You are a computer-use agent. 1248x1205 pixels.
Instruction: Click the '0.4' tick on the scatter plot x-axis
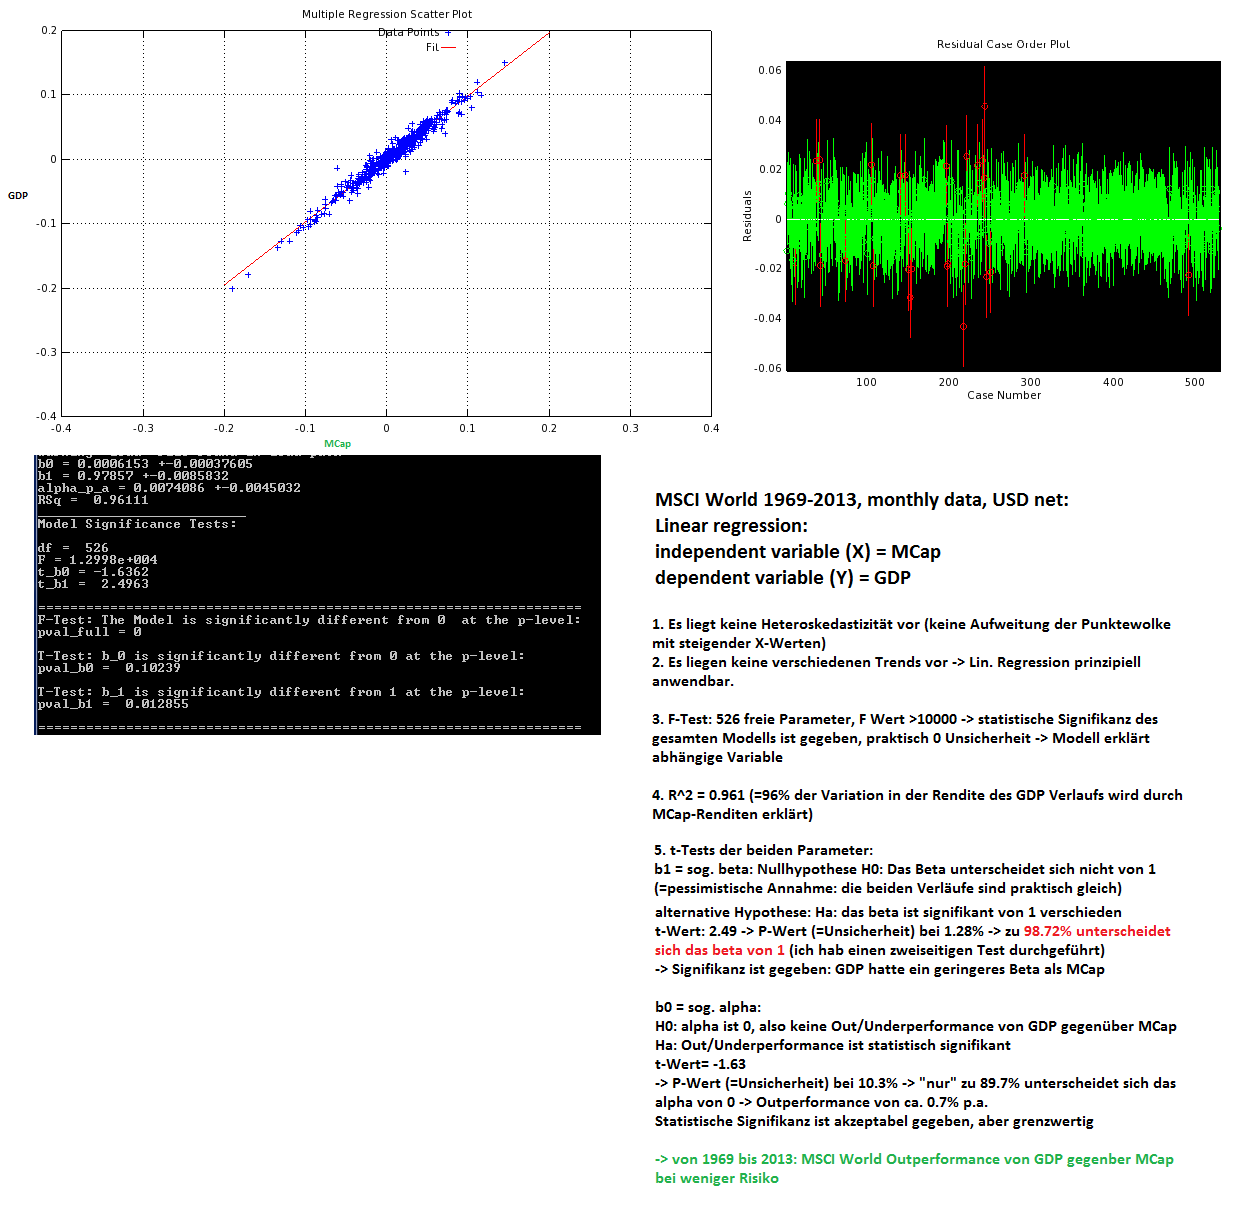pyautogui.click(x=711, y=428)
